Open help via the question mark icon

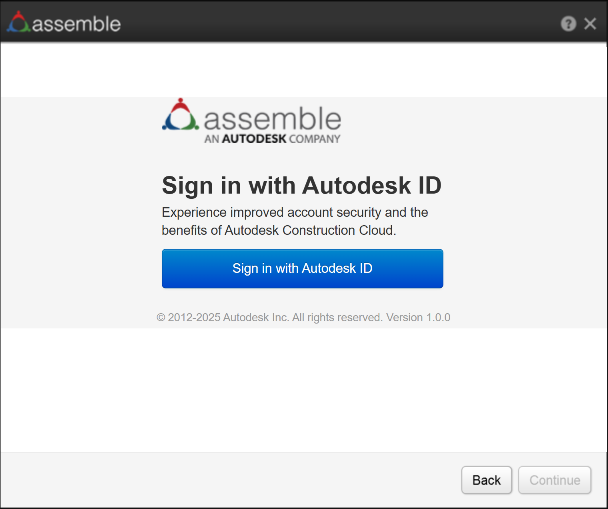[568, 23]
